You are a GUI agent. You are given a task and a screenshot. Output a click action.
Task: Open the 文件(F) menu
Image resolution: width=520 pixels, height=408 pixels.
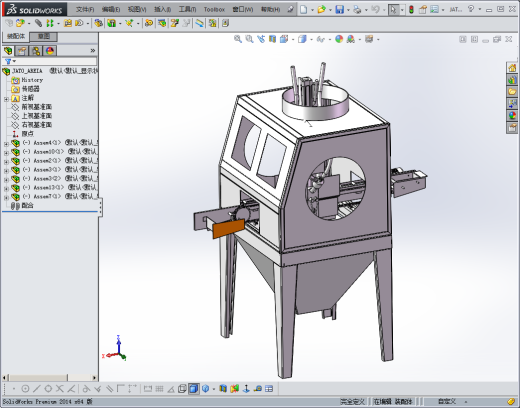point(85,9)
